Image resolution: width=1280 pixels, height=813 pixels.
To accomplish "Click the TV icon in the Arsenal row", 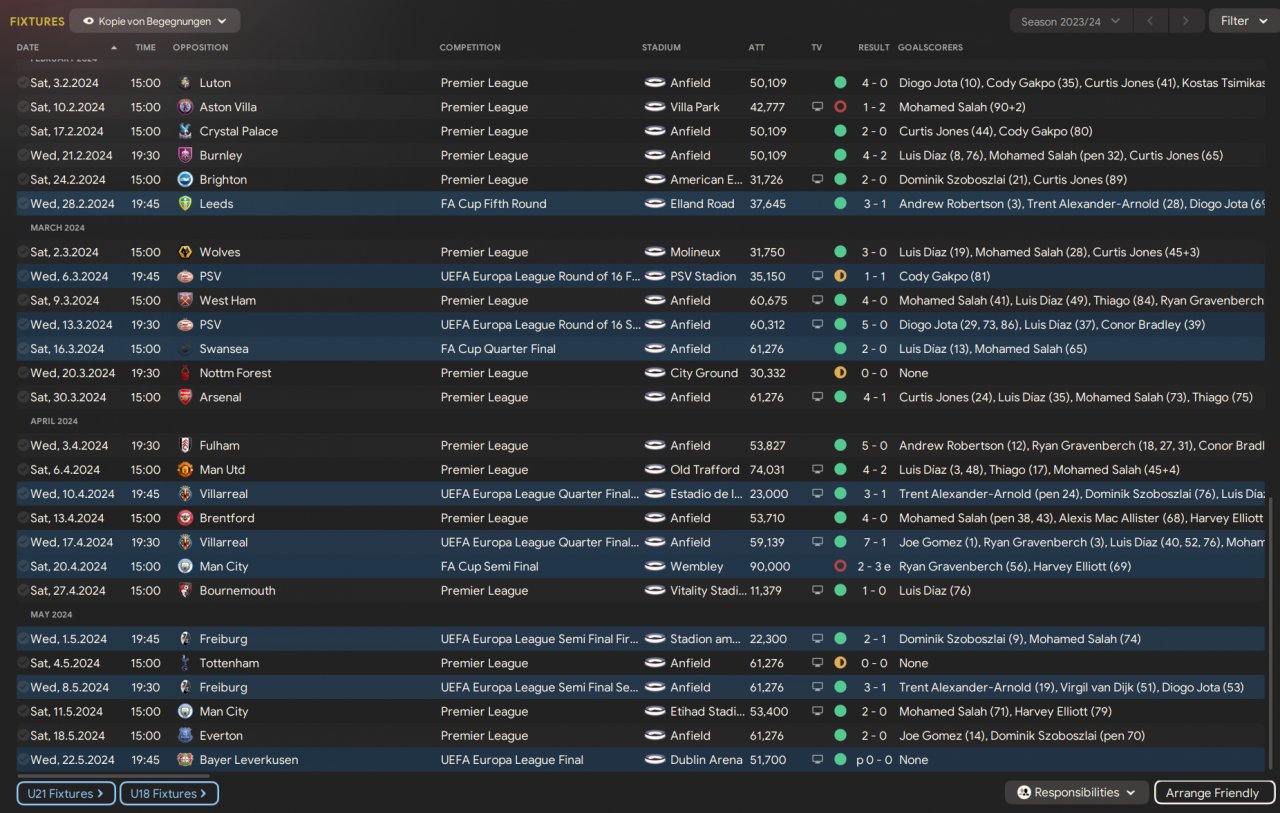I will click(x=817, y=397).
